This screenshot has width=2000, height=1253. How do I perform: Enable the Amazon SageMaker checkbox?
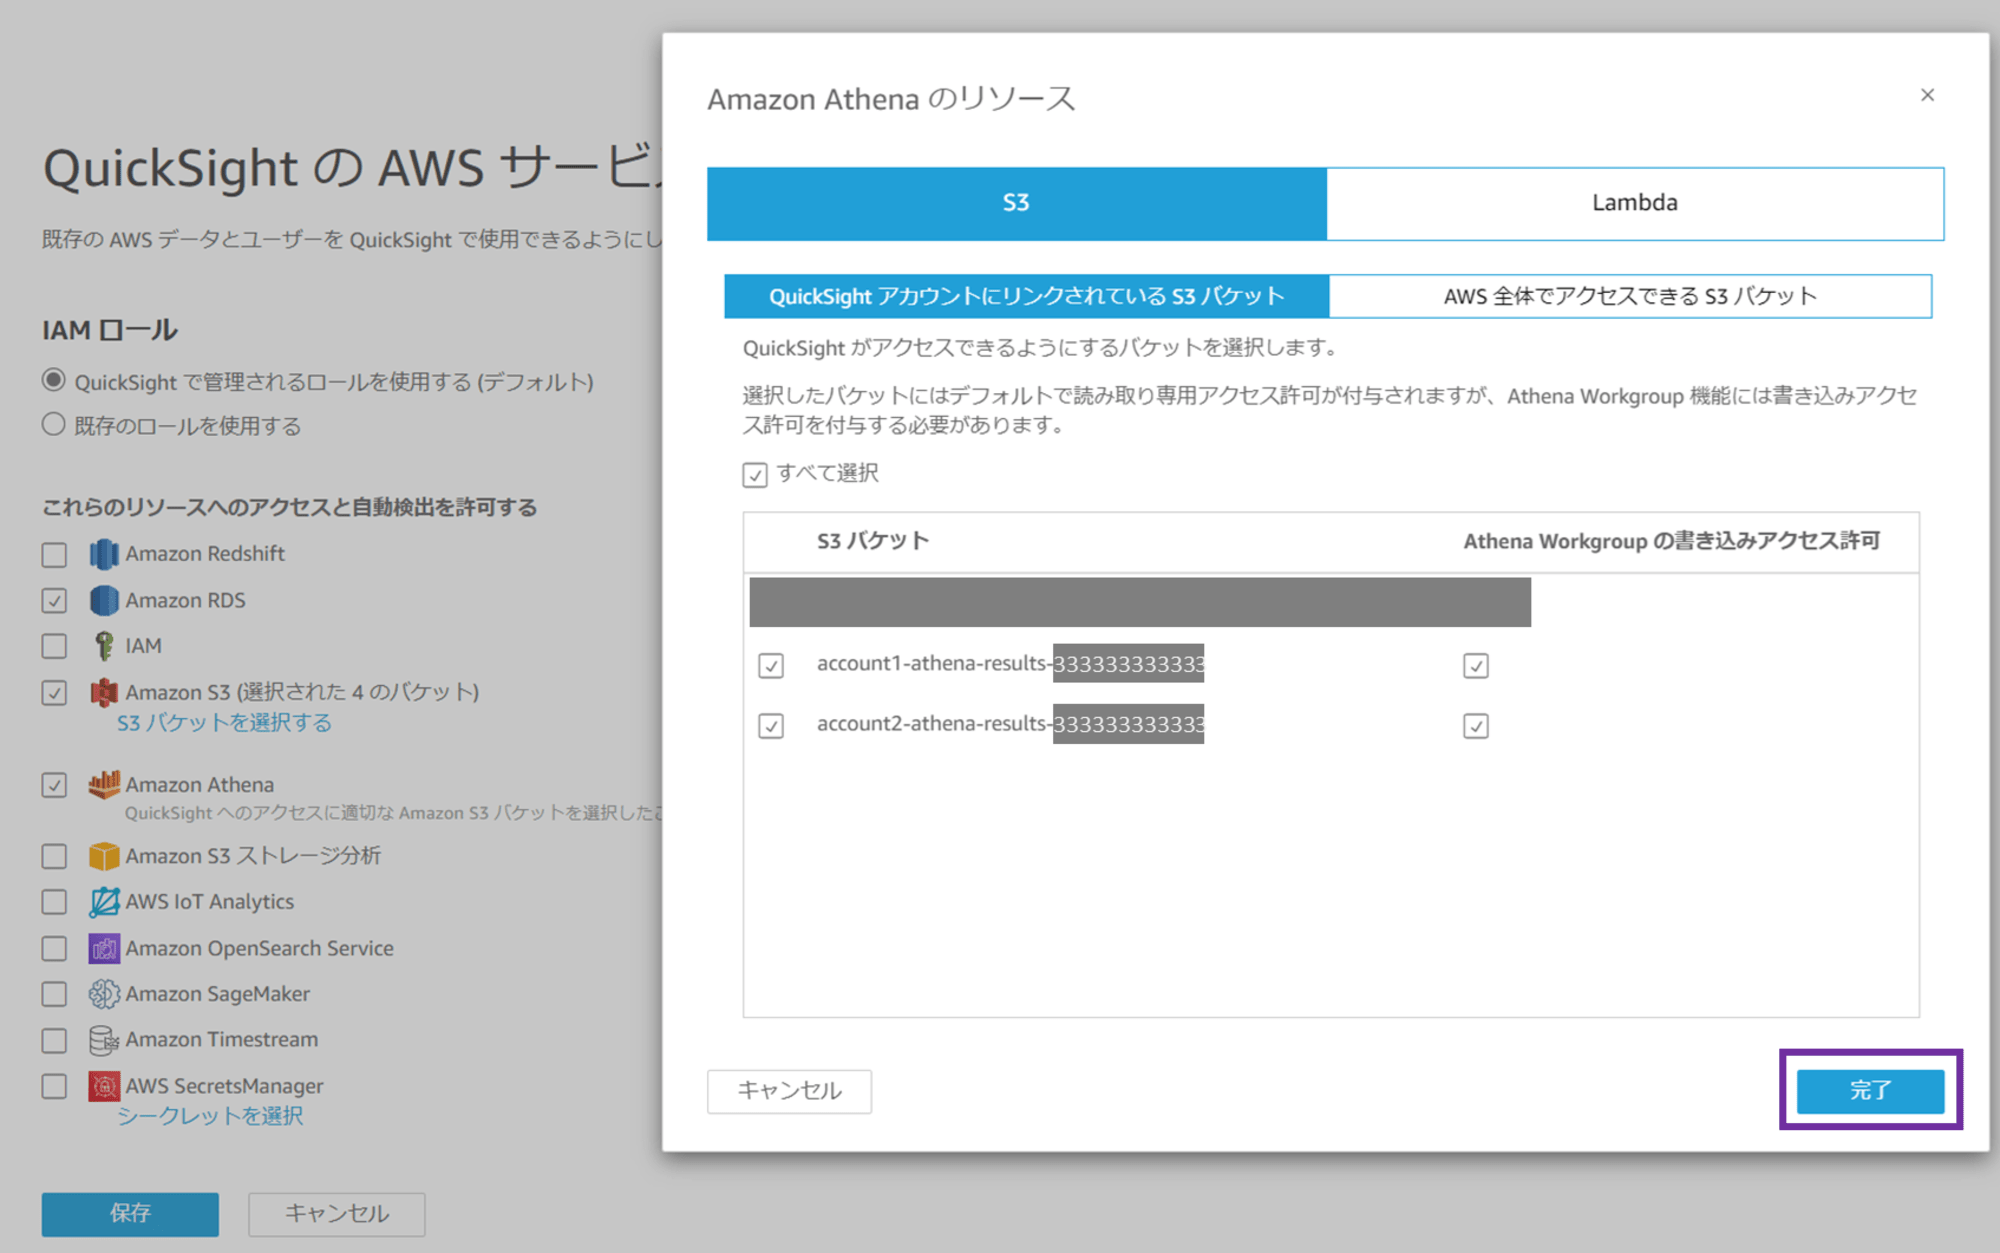pos(54,995)
